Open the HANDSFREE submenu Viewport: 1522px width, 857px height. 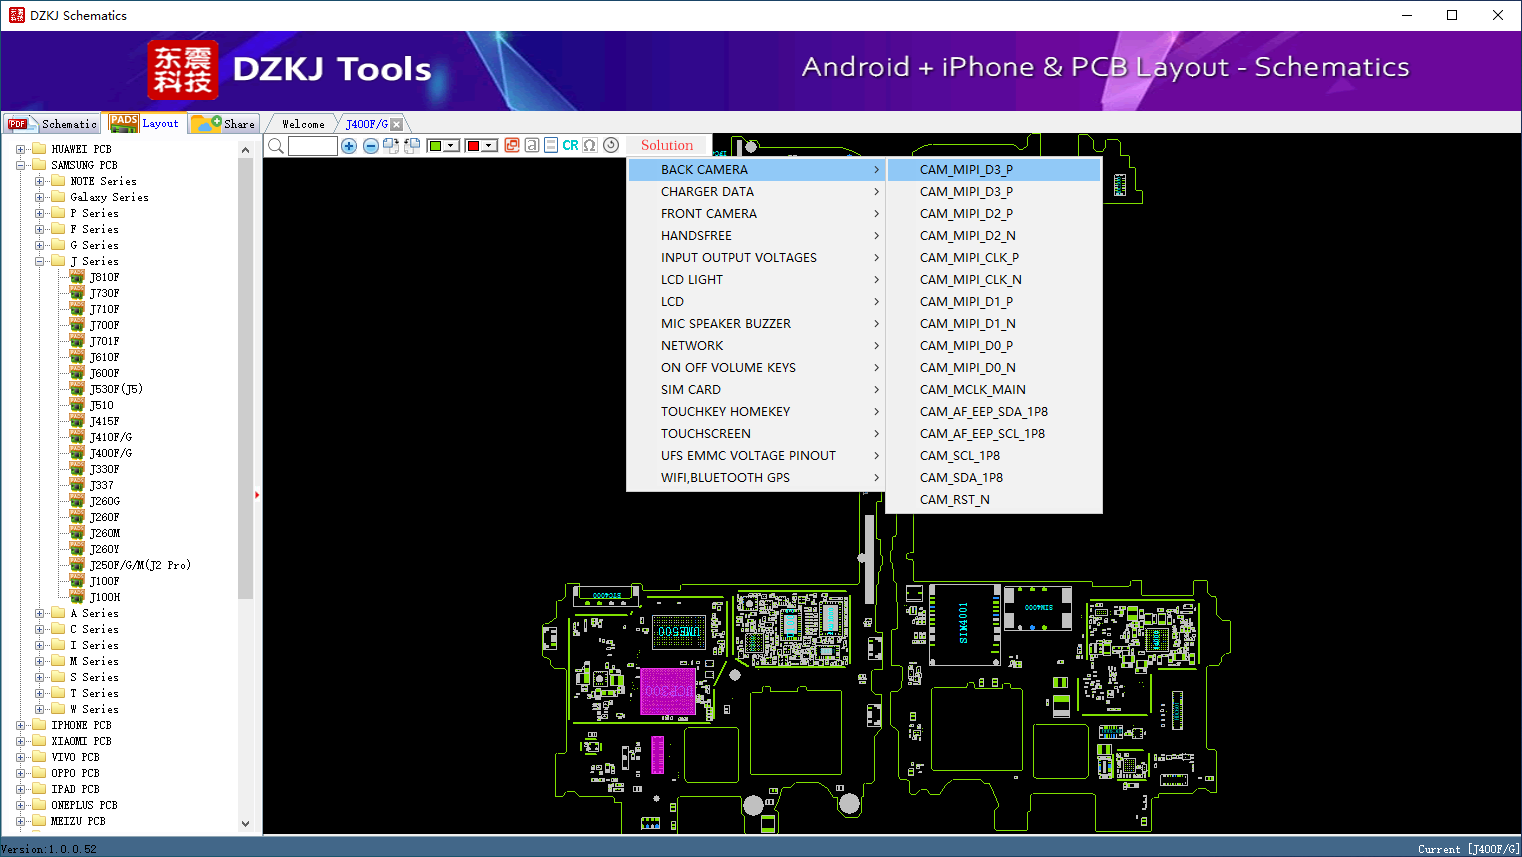click(x=756, y=236)
